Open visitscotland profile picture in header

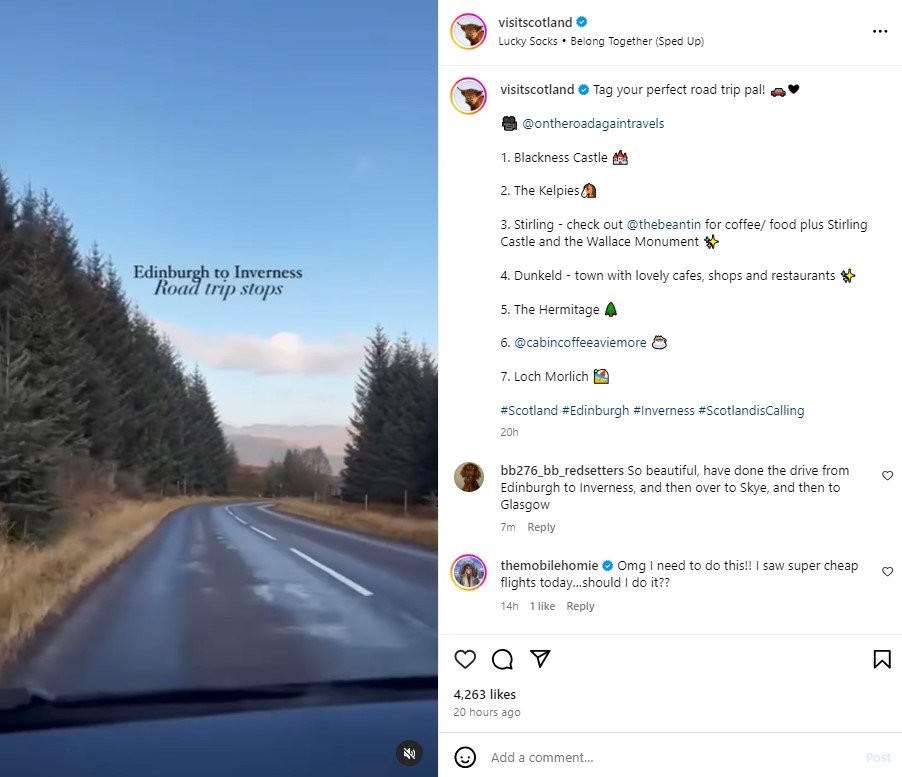point(469,32)
